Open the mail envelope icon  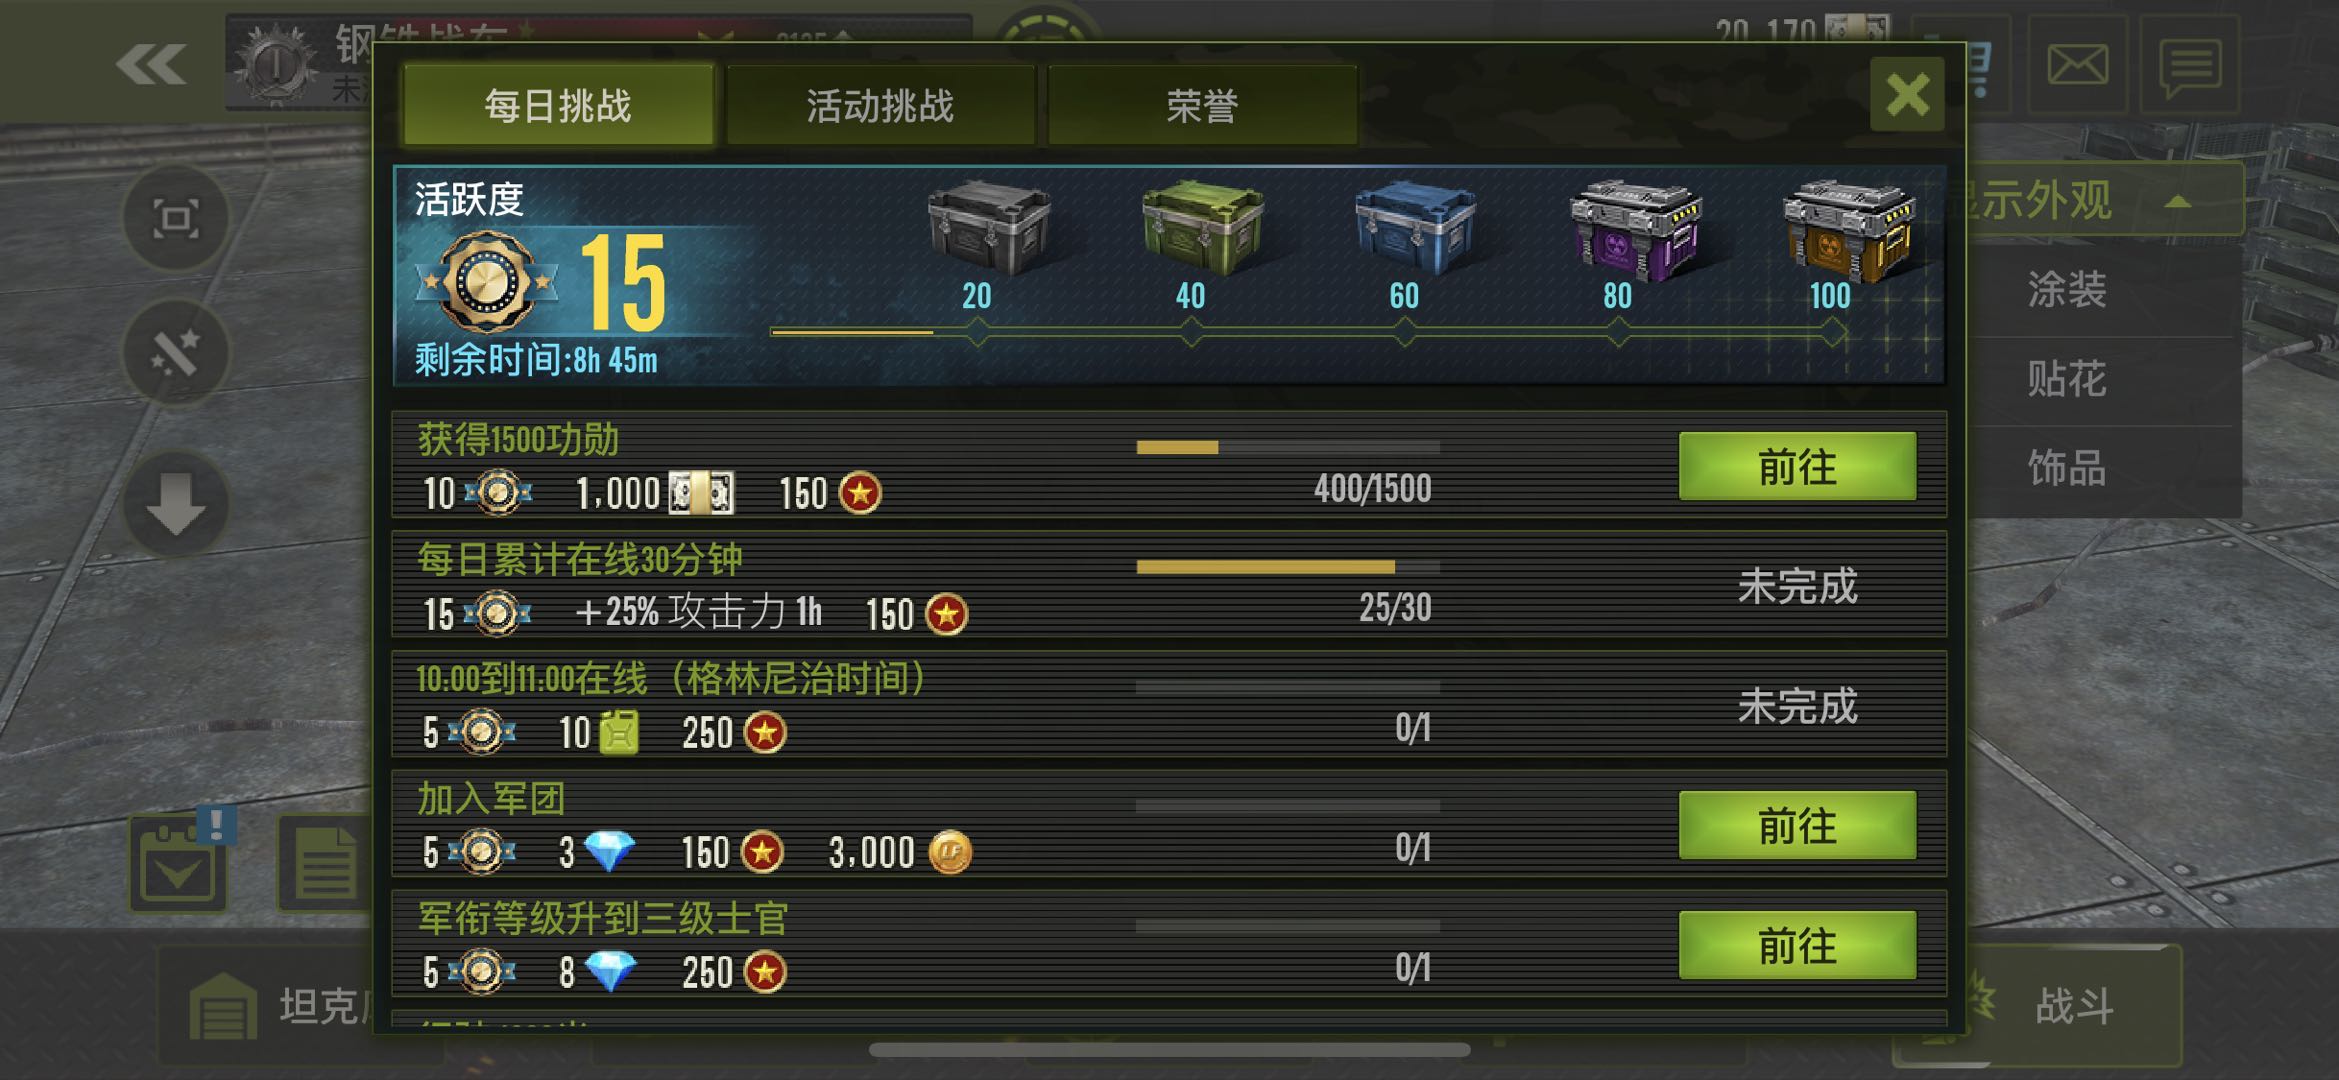[x=2077, y=65]
